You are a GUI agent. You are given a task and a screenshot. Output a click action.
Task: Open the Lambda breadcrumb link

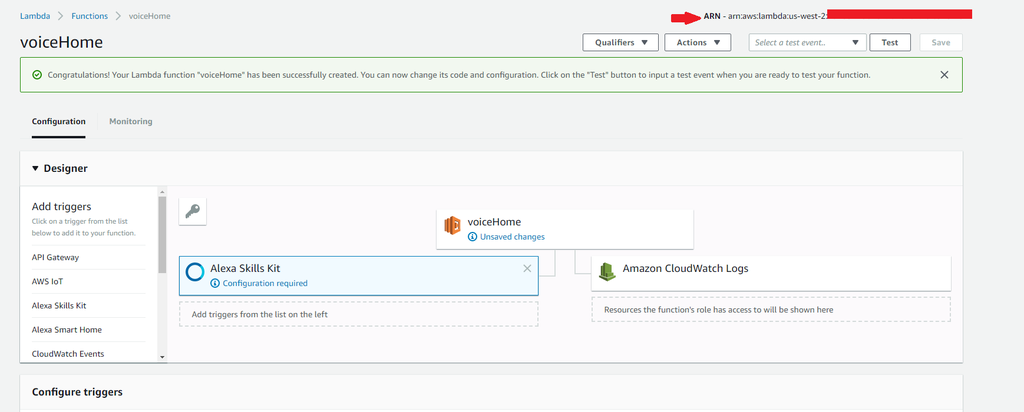[36, 17]
